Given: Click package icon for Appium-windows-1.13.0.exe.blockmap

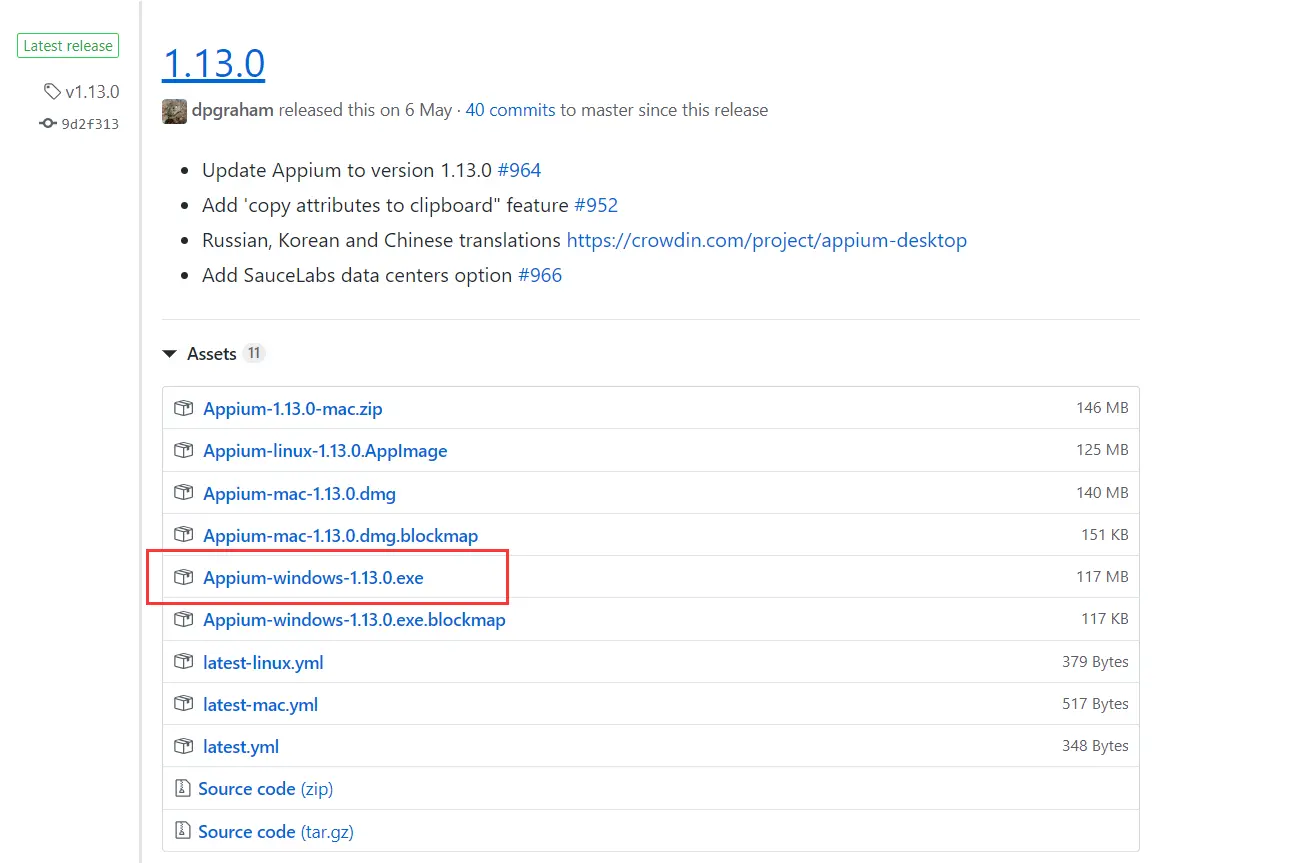Looking at the screenshot, I should click(183, 619).
